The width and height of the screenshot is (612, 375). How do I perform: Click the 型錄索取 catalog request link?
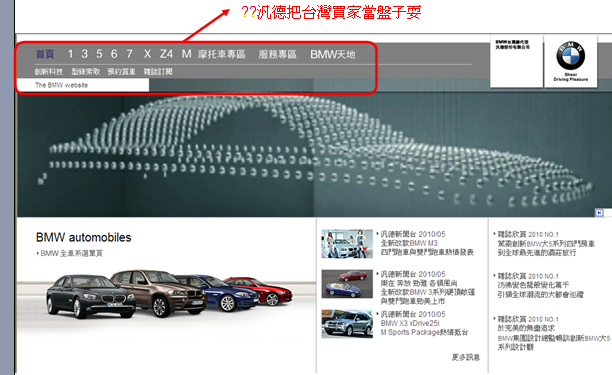click(x=86, y=72)
